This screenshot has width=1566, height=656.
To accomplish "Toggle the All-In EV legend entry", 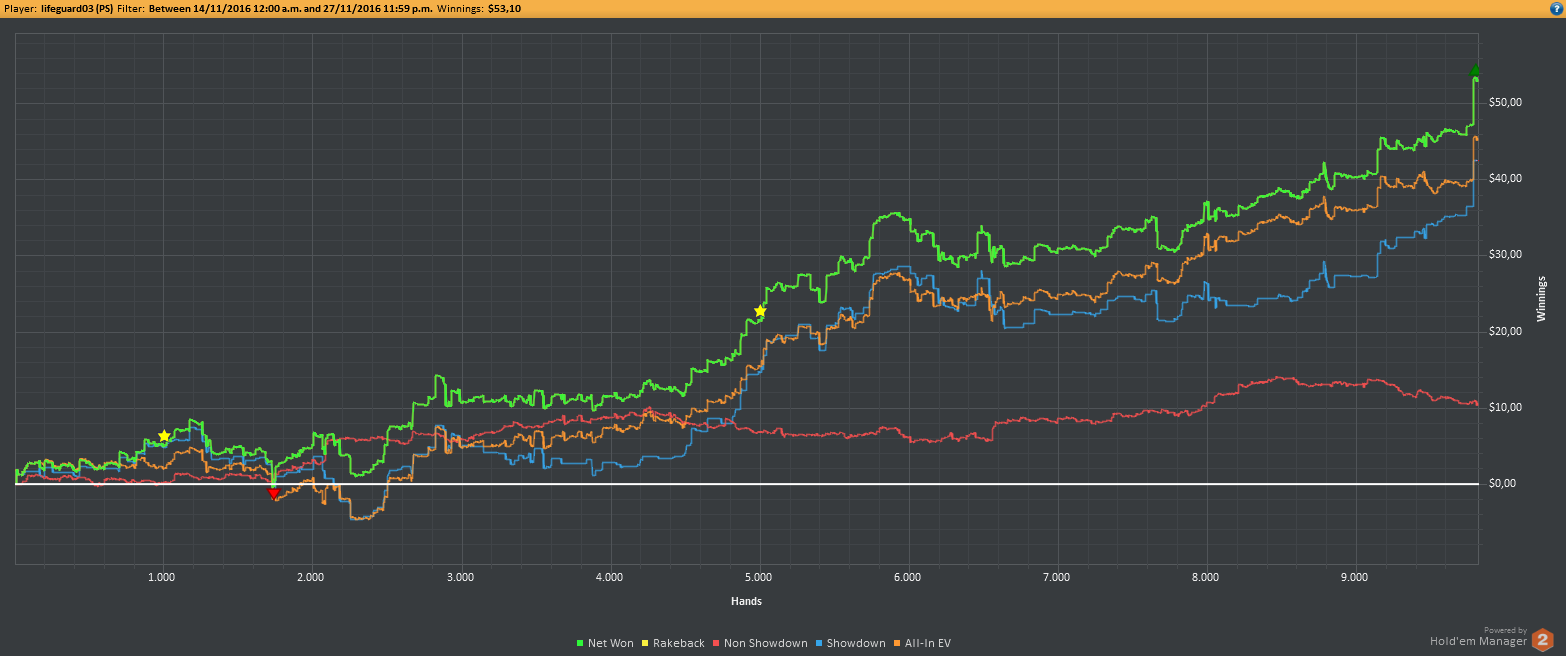I will 923,643.
